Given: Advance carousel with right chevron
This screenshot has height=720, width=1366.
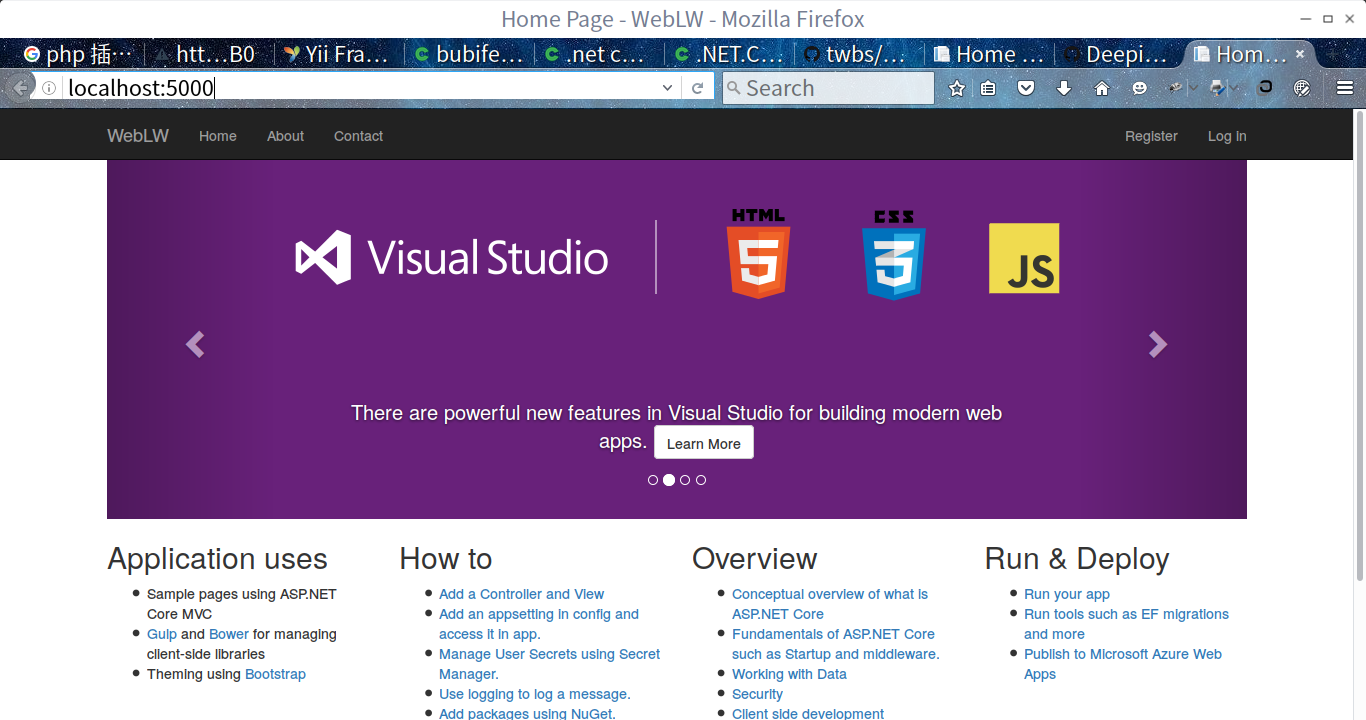Looking at the screenshot, I should (x=1158, y=344).
